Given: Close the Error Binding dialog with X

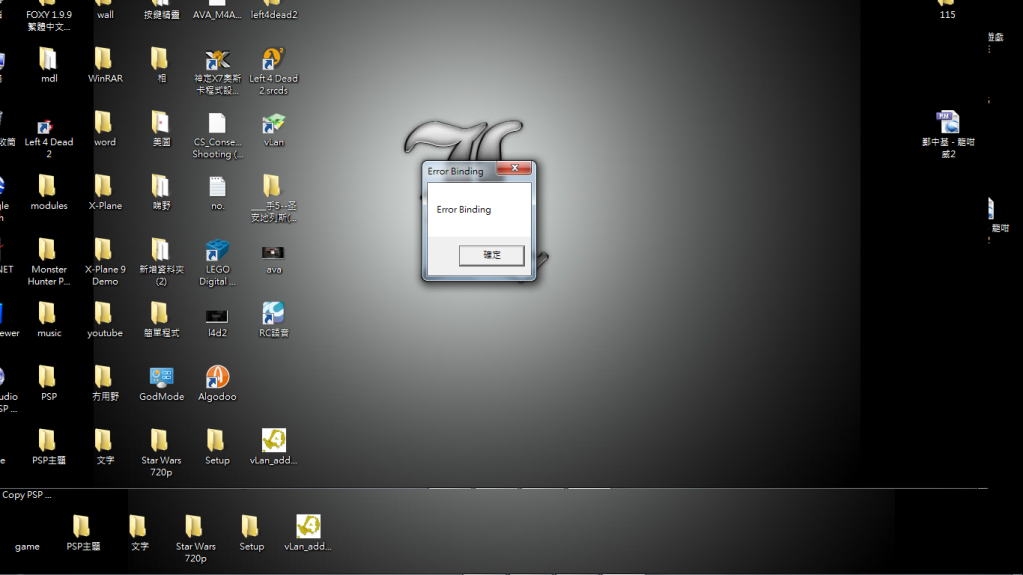Looking at the screenshot, I should (514, 170).
